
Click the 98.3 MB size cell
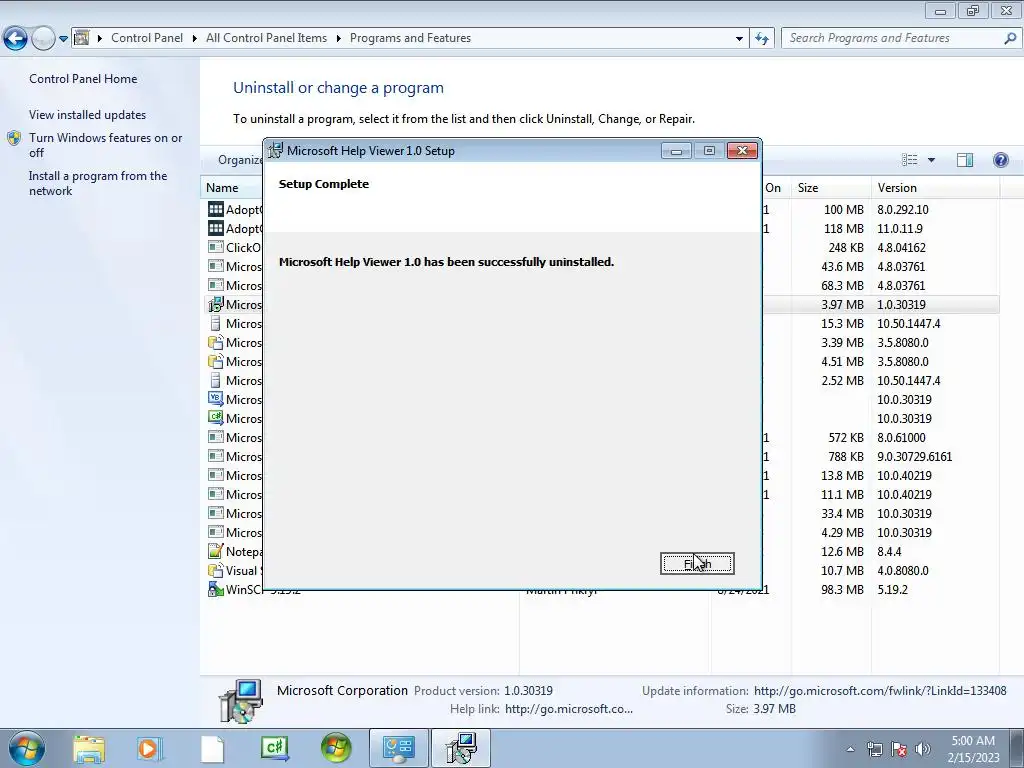[842, 590]
